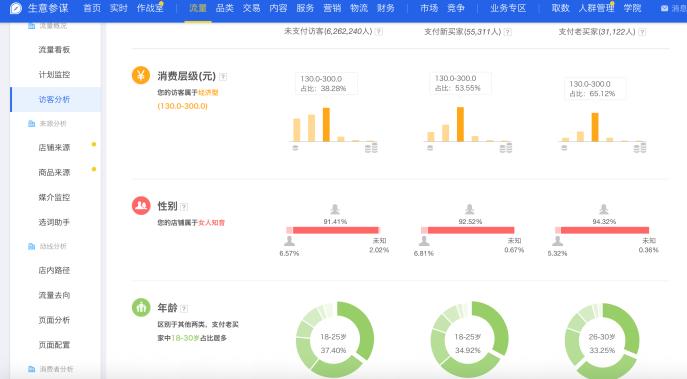Open 页面配置 in the sidebar
Image resolution: width=687 pixels, height=379 pixels.
54,345
